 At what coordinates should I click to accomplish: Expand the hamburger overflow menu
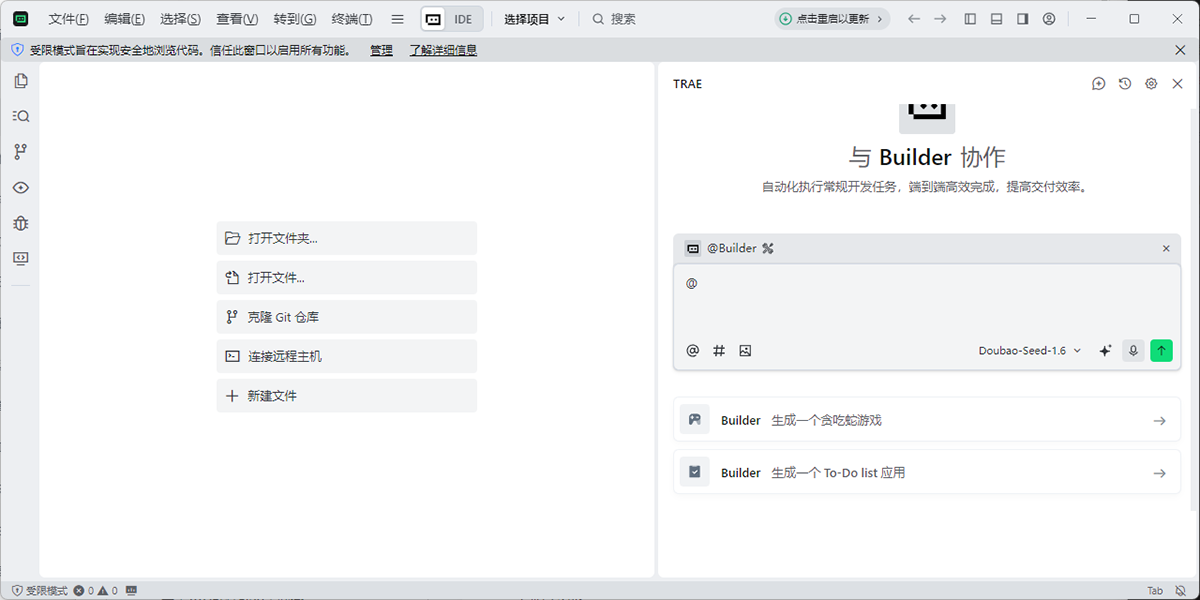tap(397, 19)
